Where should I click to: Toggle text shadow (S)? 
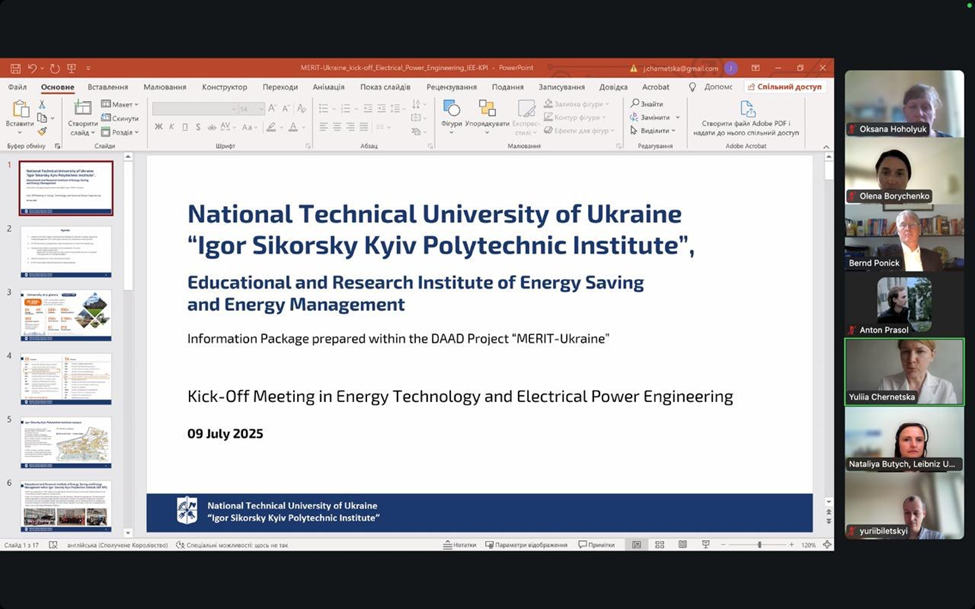(198, 127)
